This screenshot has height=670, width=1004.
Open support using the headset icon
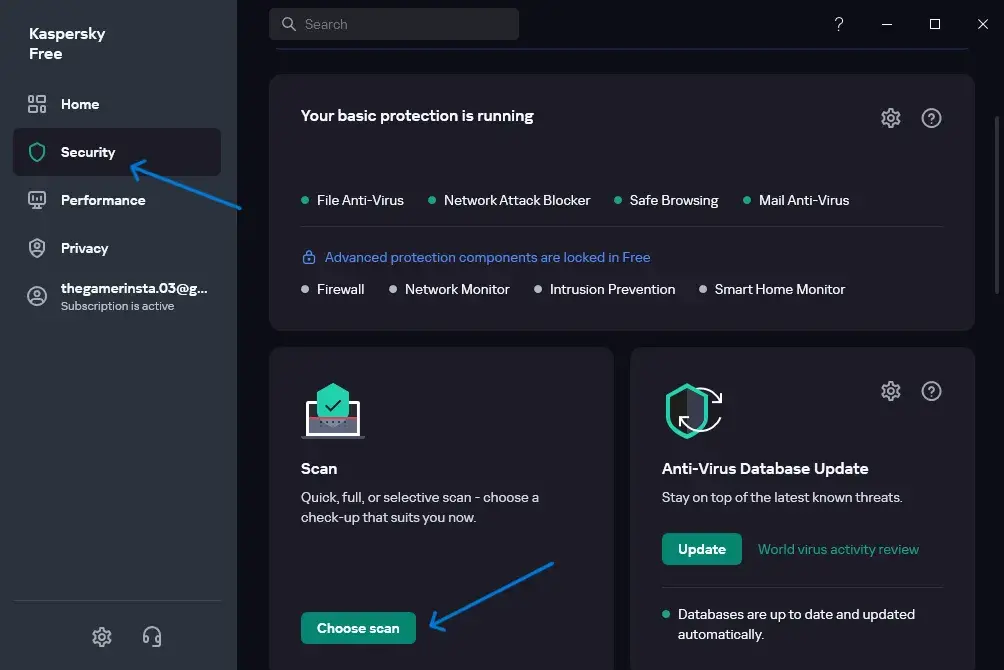[151, 637]
